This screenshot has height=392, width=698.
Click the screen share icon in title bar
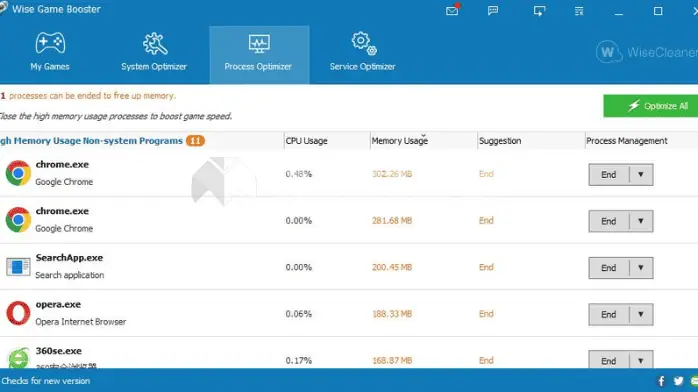(539, 11)
